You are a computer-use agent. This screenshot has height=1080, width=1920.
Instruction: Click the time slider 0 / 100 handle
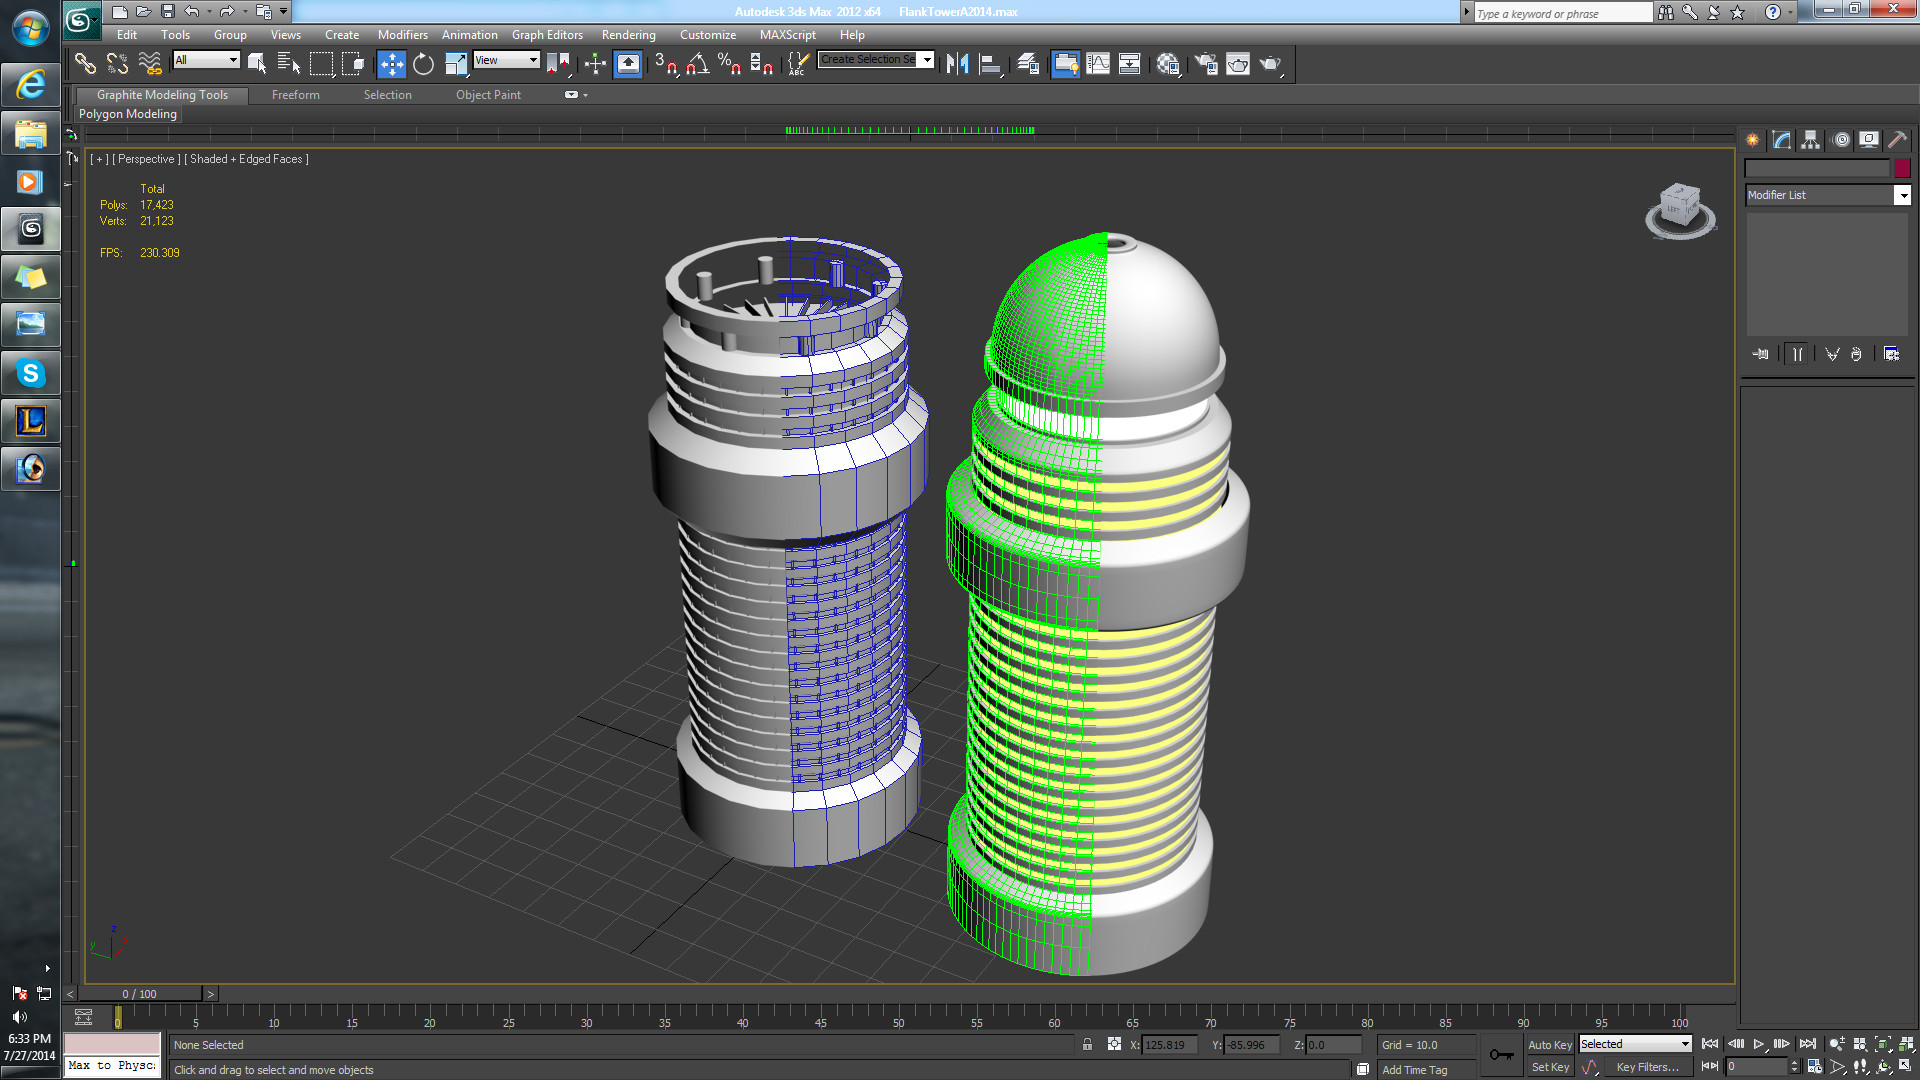pyautogui.click(x=139, y=994)
